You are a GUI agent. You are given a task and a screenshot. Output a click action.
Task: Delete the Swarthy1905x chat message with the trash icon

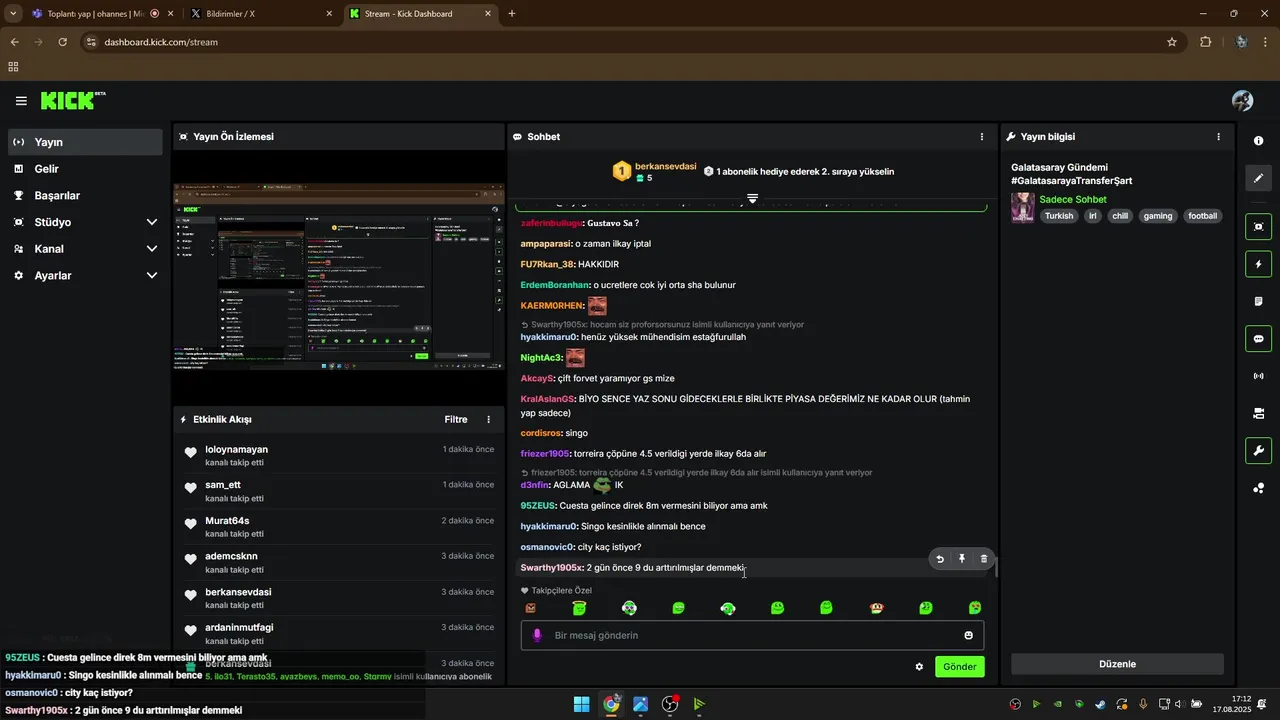point(984,559)
